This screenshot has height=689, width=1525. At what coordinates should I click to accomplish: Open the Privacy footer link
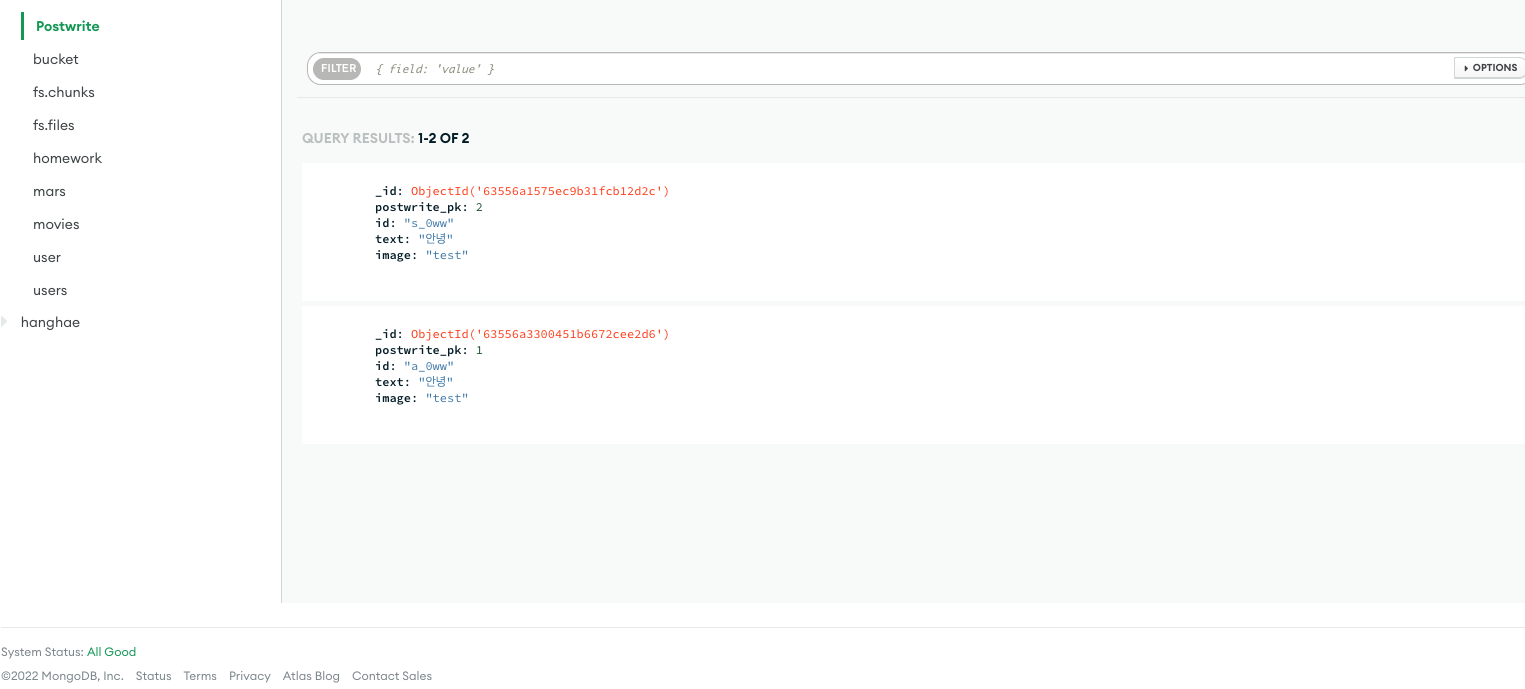(250, 676)
